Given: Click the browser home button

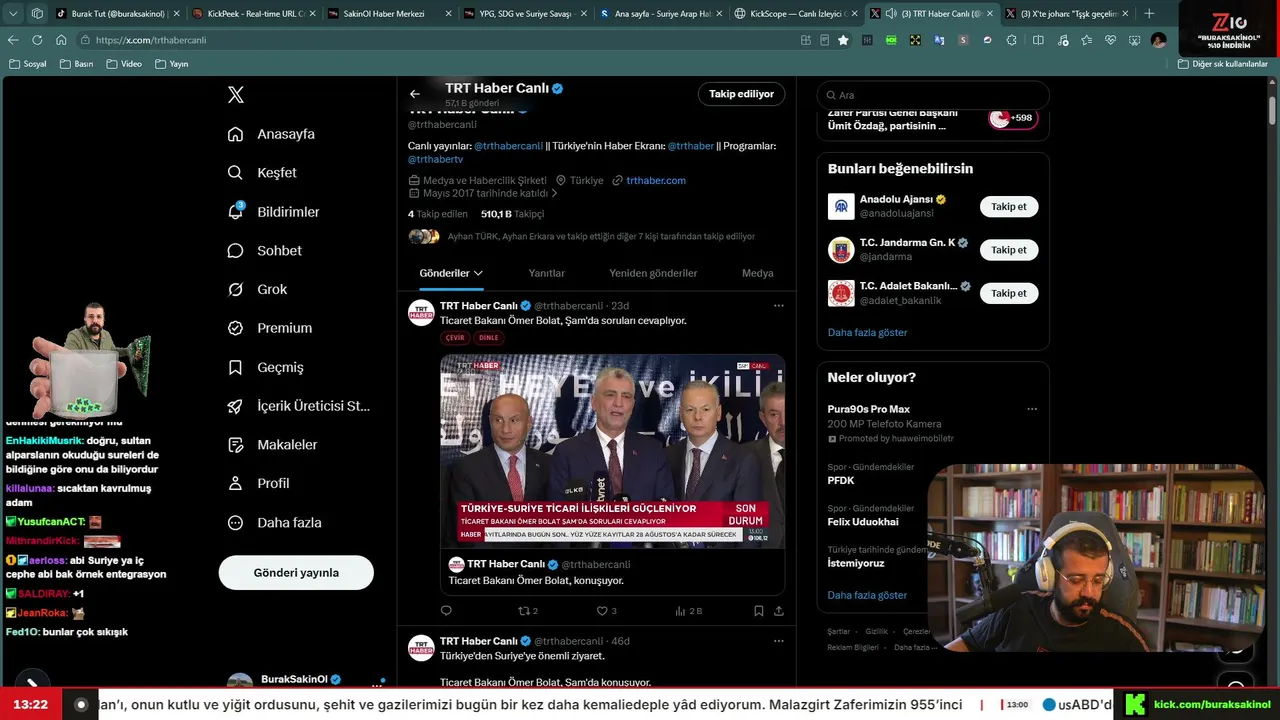Looking at the screenshot, I should point(61,40).
